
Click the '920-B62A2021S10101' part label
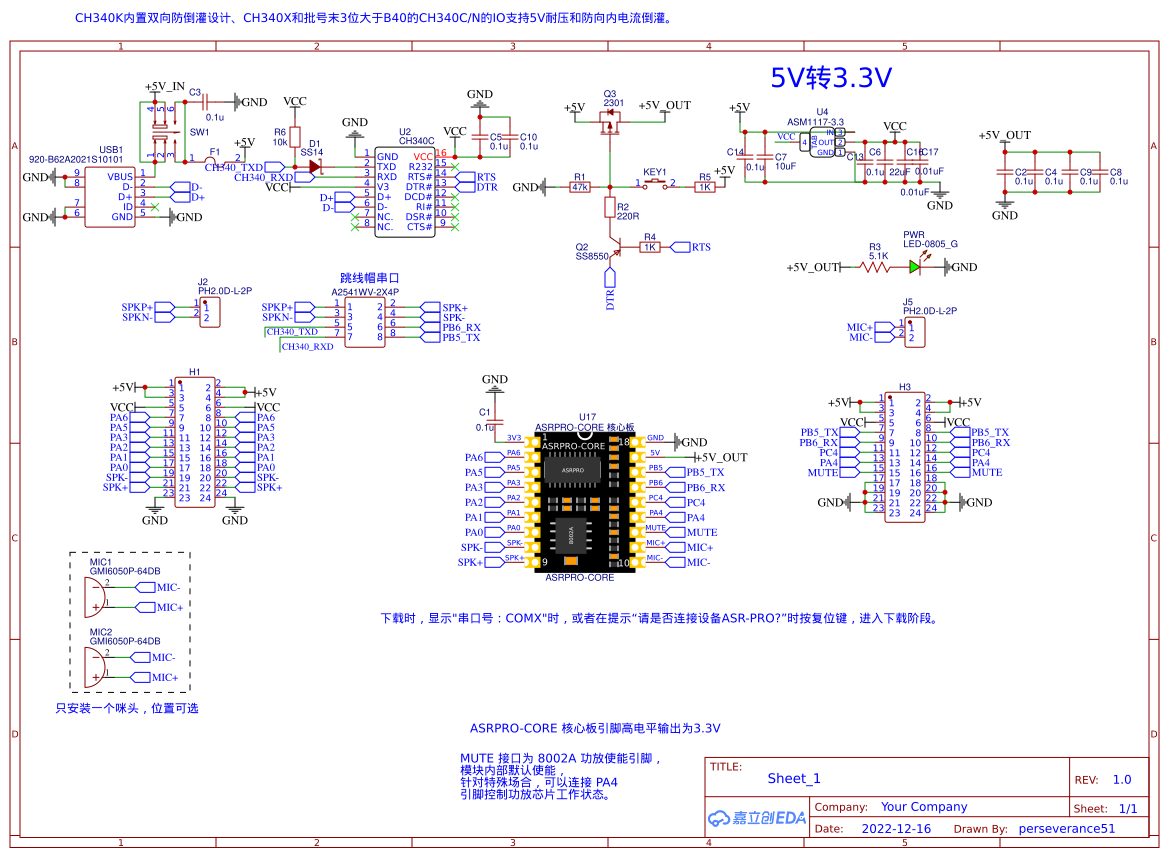(76, 160)
